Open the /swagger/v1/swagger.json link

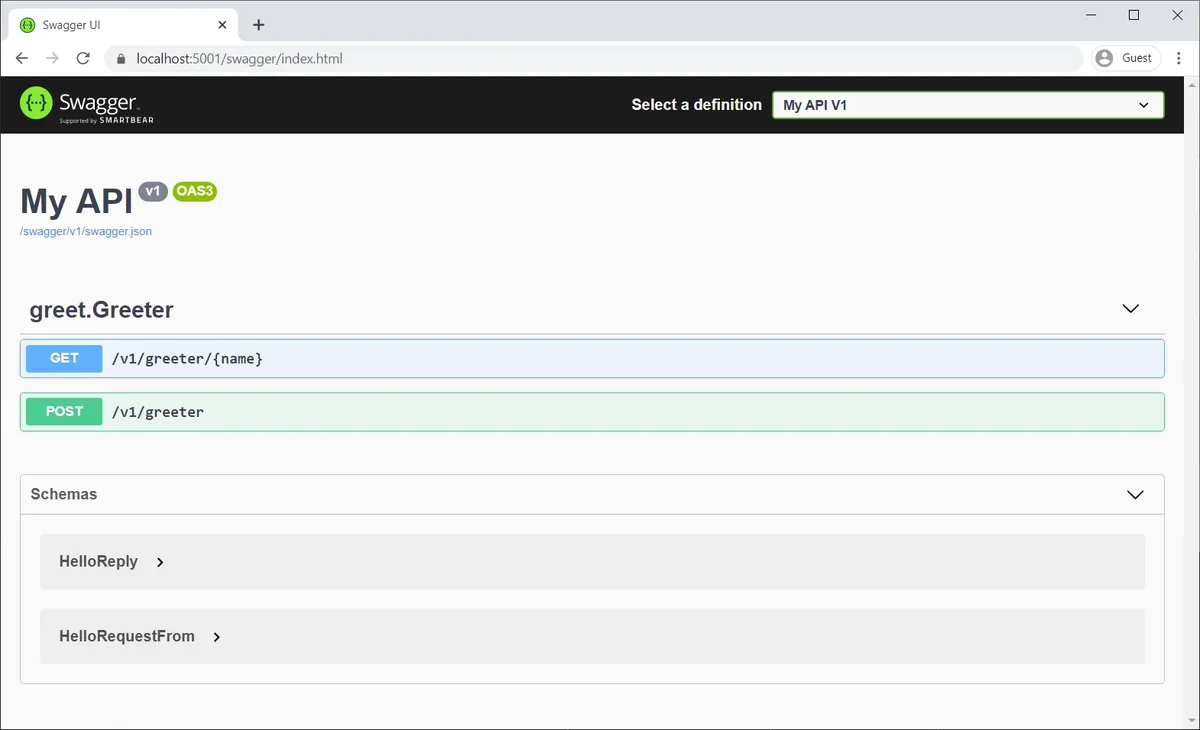click(86, 231)
